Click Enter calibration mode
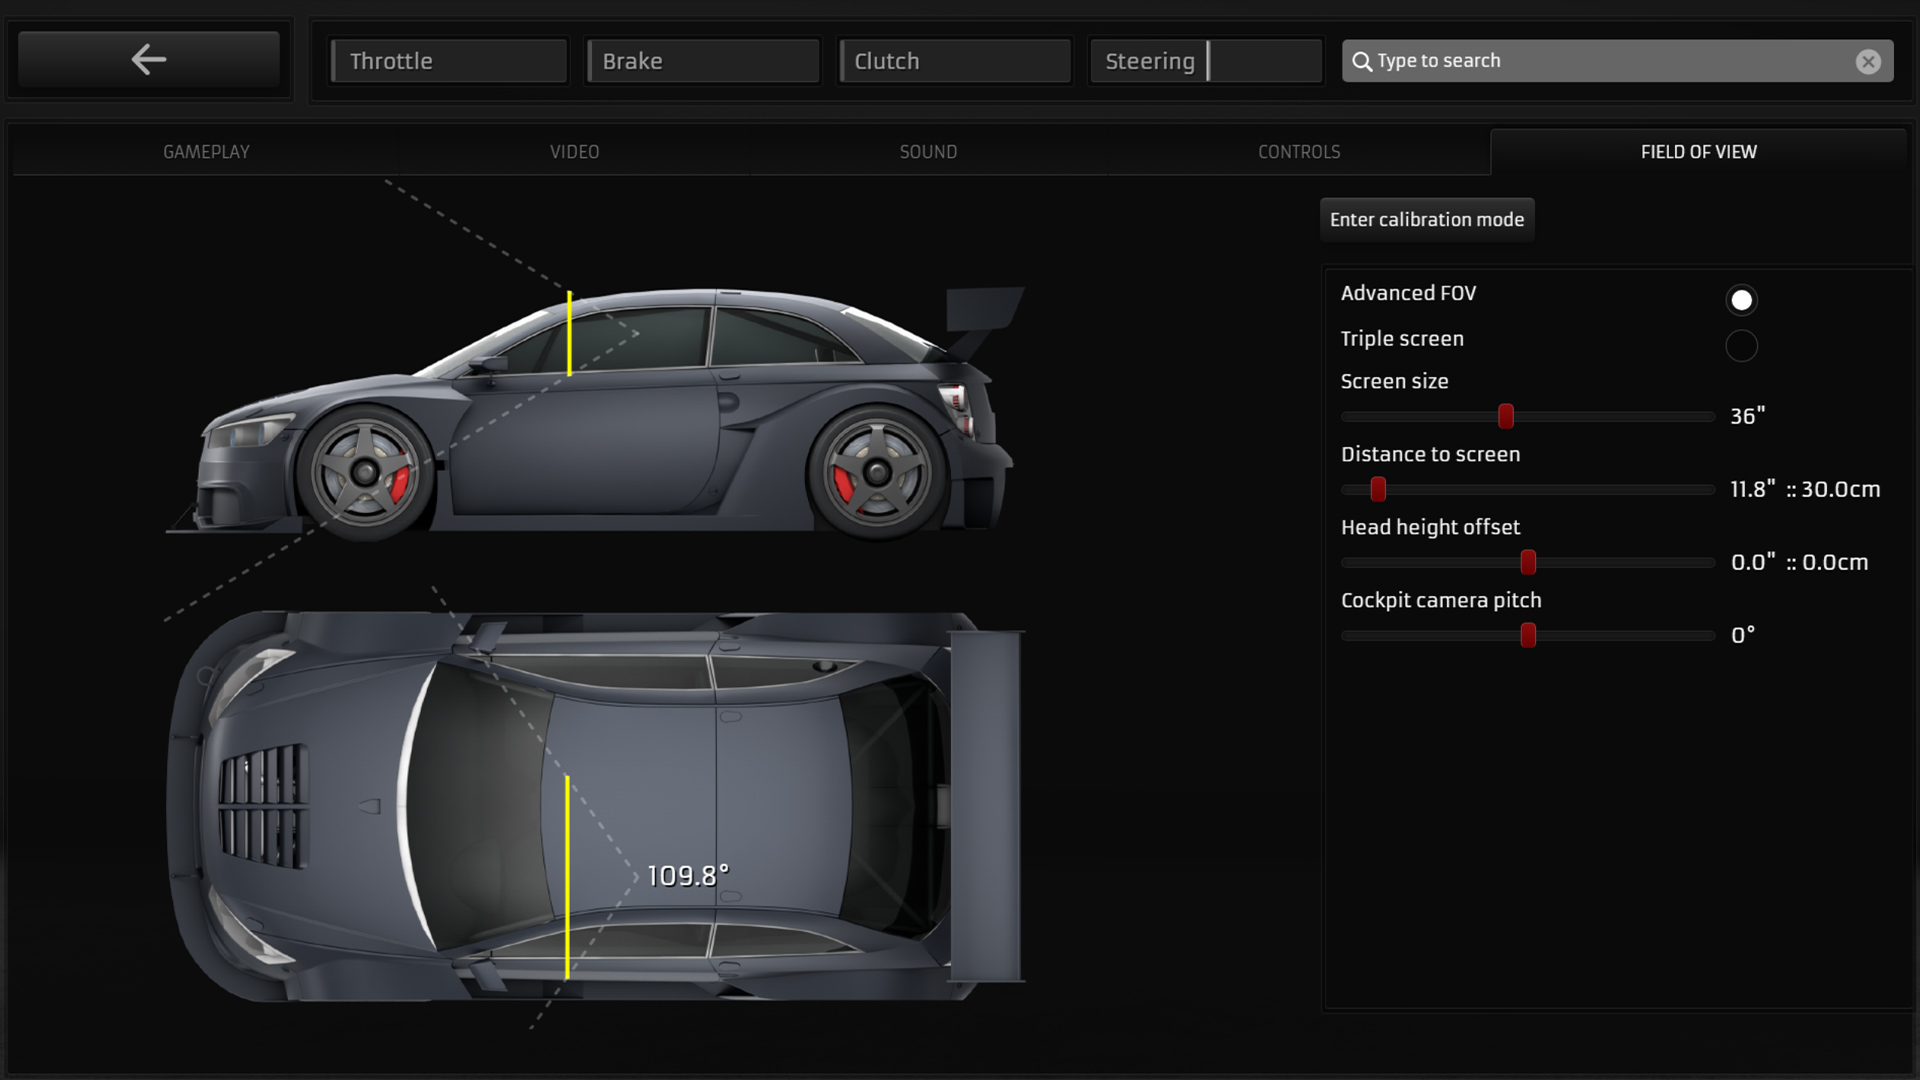Viewport: 1920px width, 1080px height. pos(1427,219)
